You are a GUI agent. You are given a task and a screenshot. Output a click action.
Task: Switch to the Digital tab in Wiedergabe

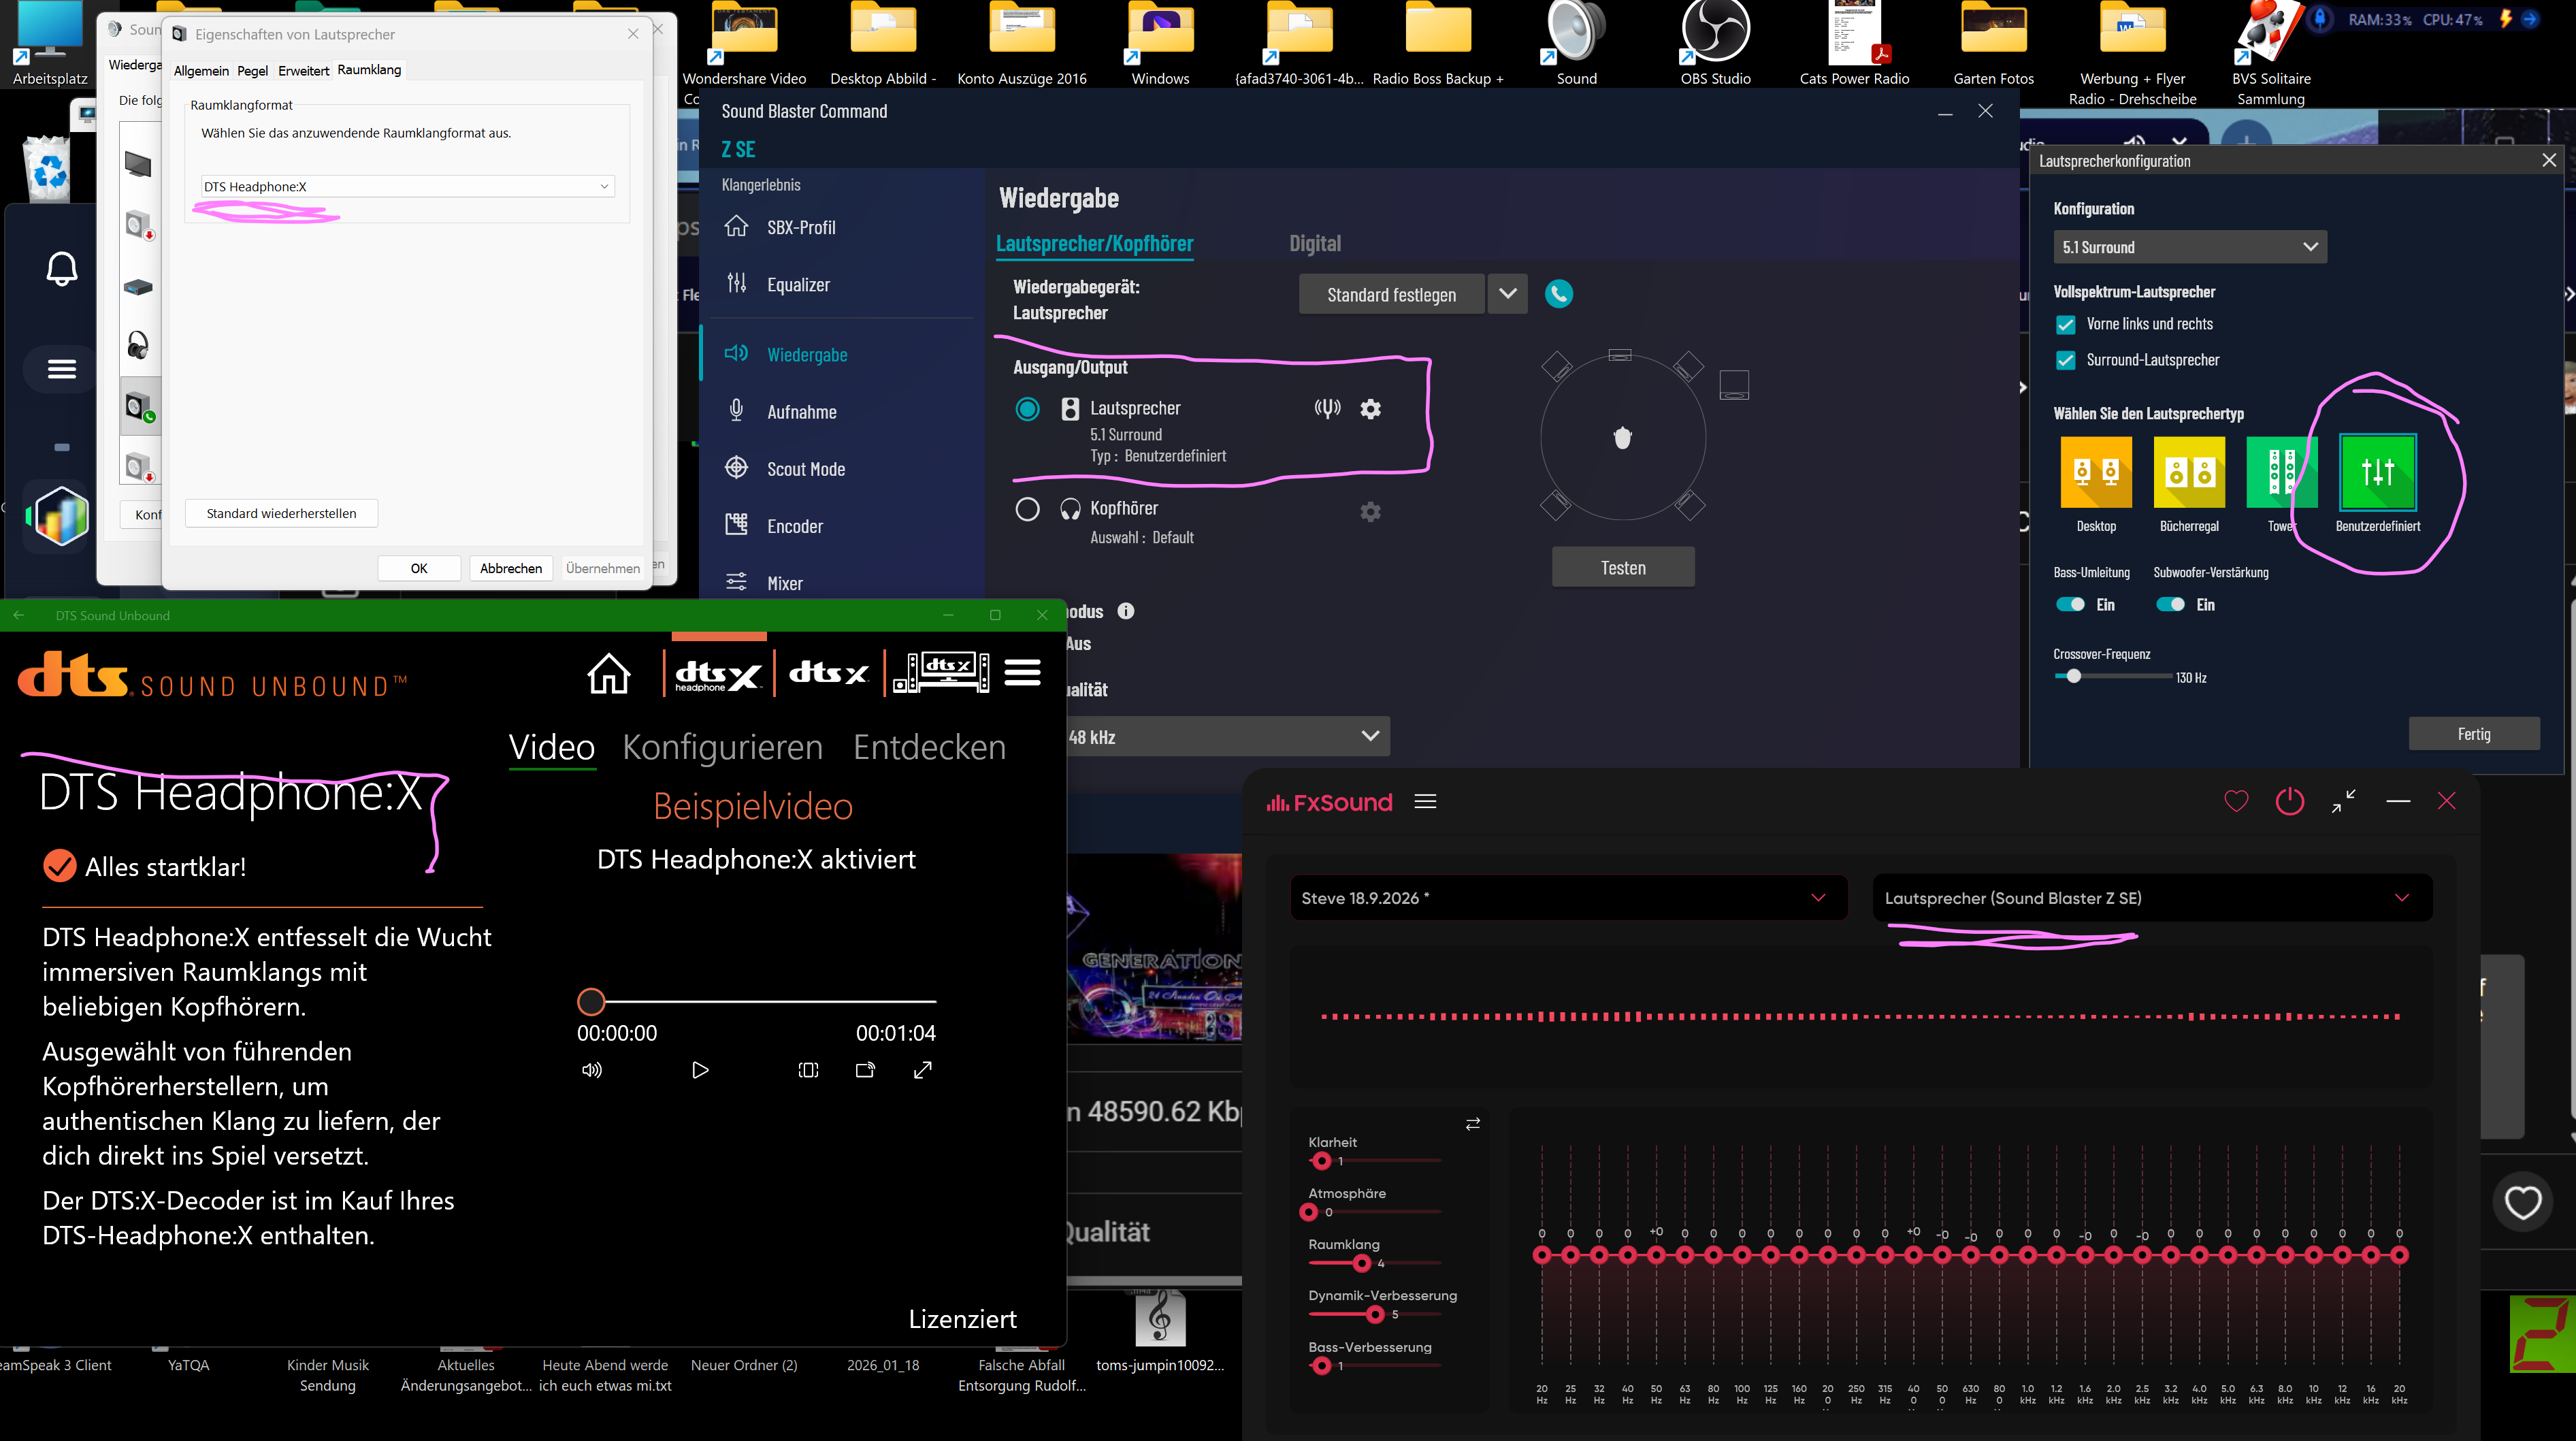point(1314,243)
